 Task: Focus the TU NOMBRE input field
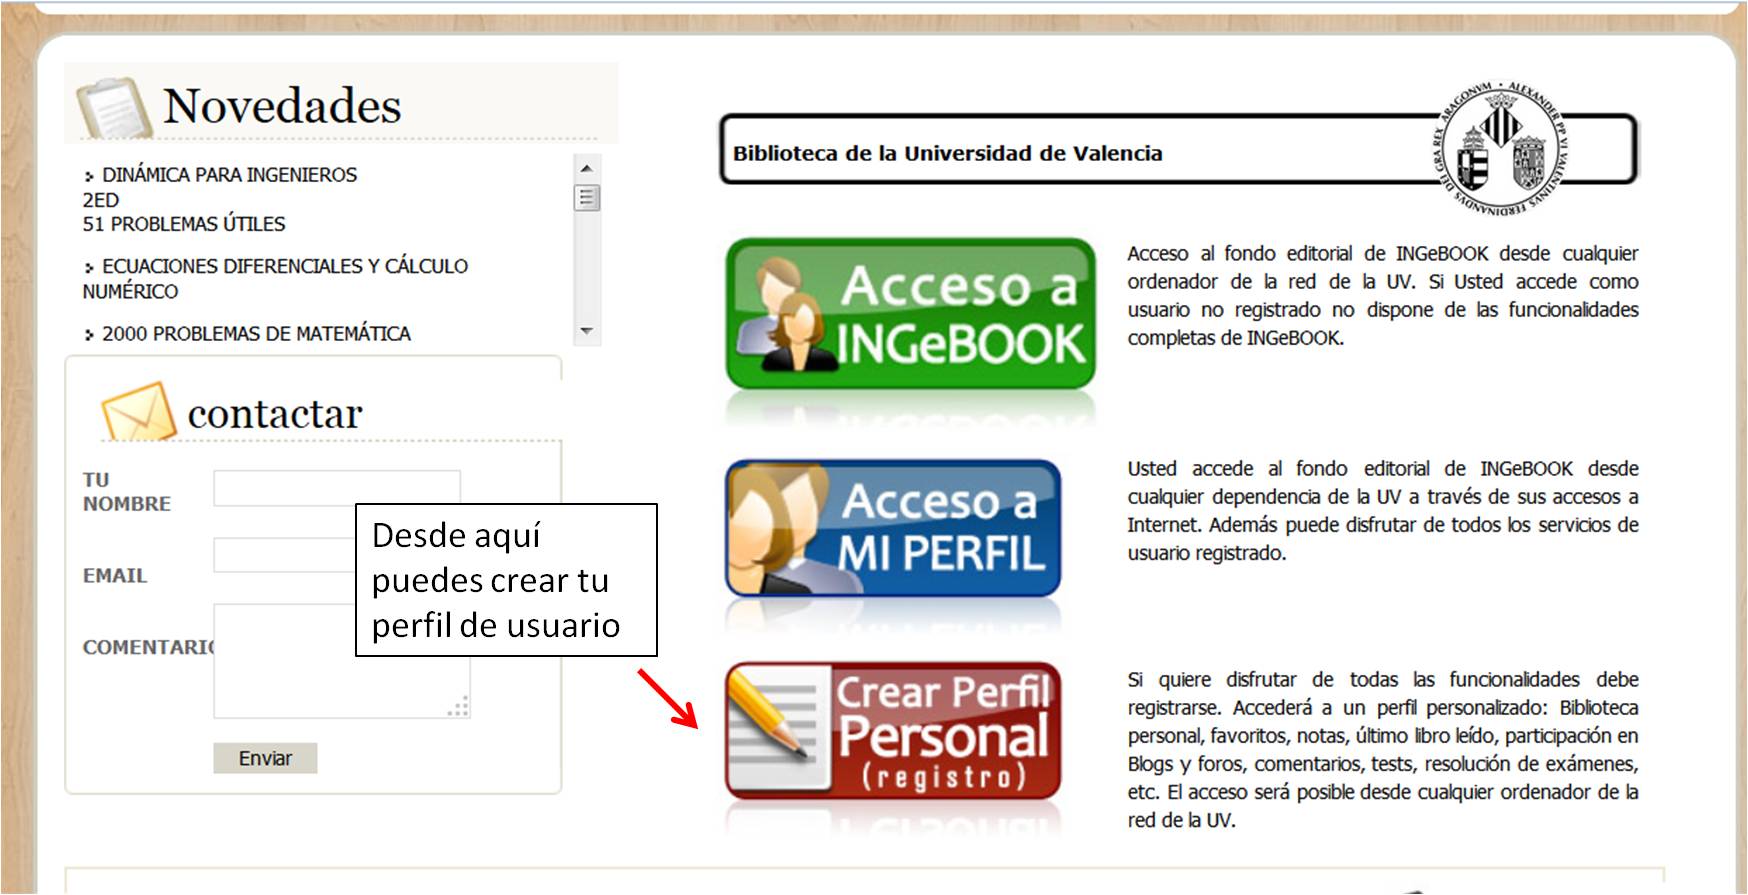pyautogui.click(x=337, y=487)
